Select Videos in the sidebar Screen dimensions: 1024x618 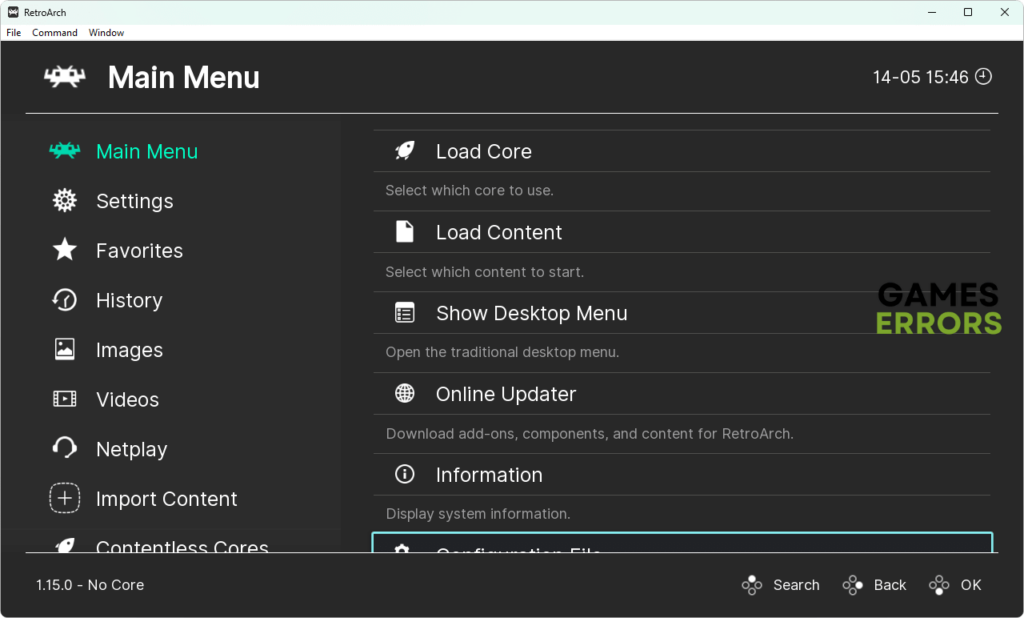127,400
